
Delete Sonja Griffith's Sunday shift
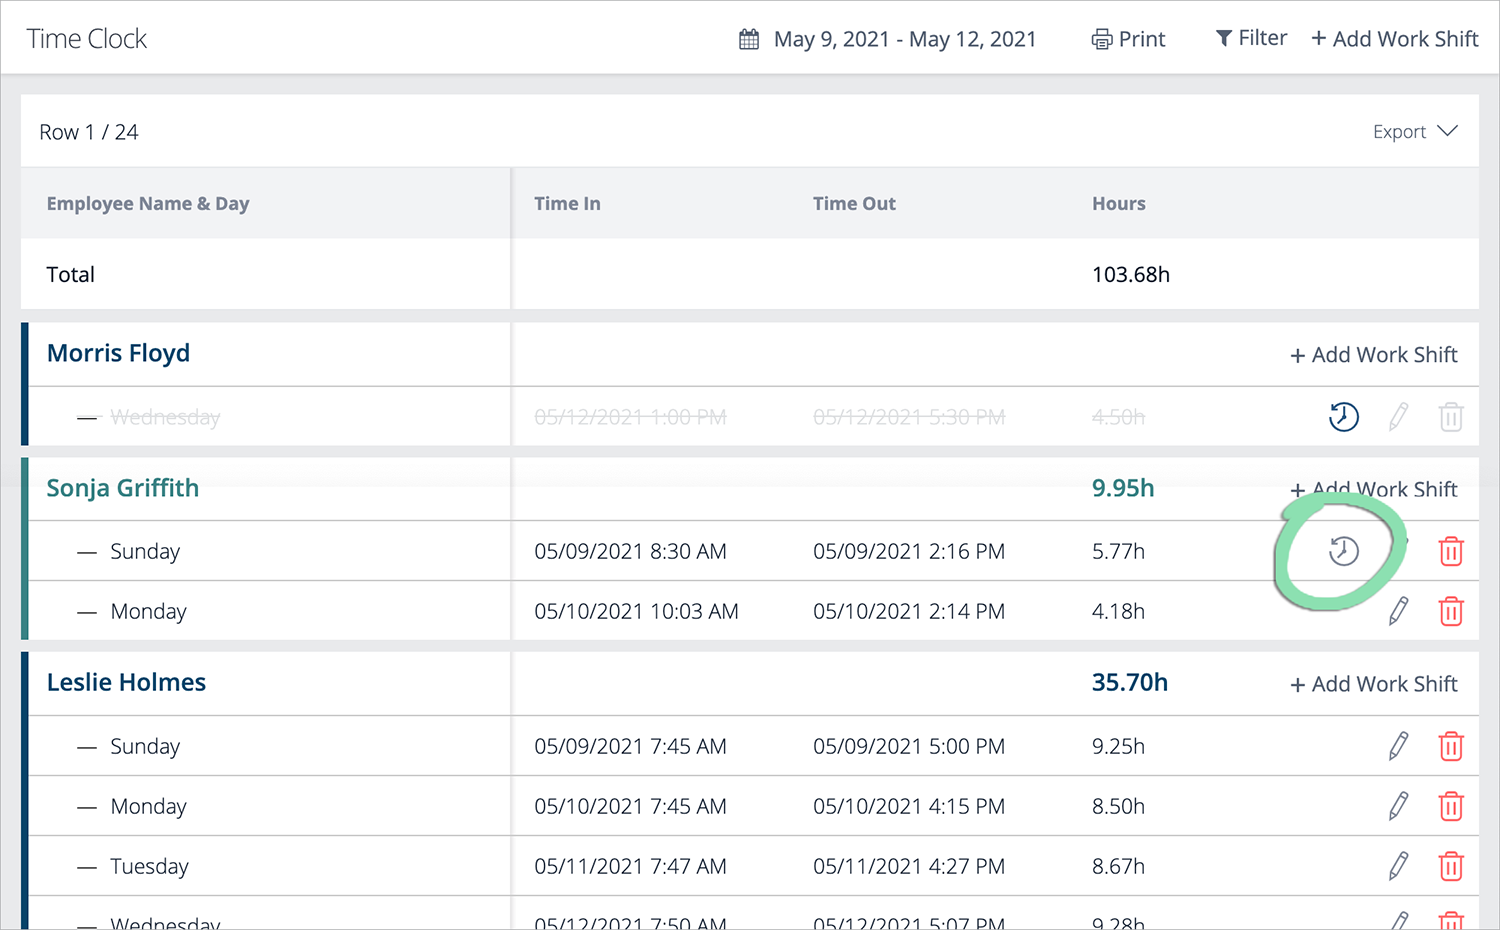click(1451, 551)
